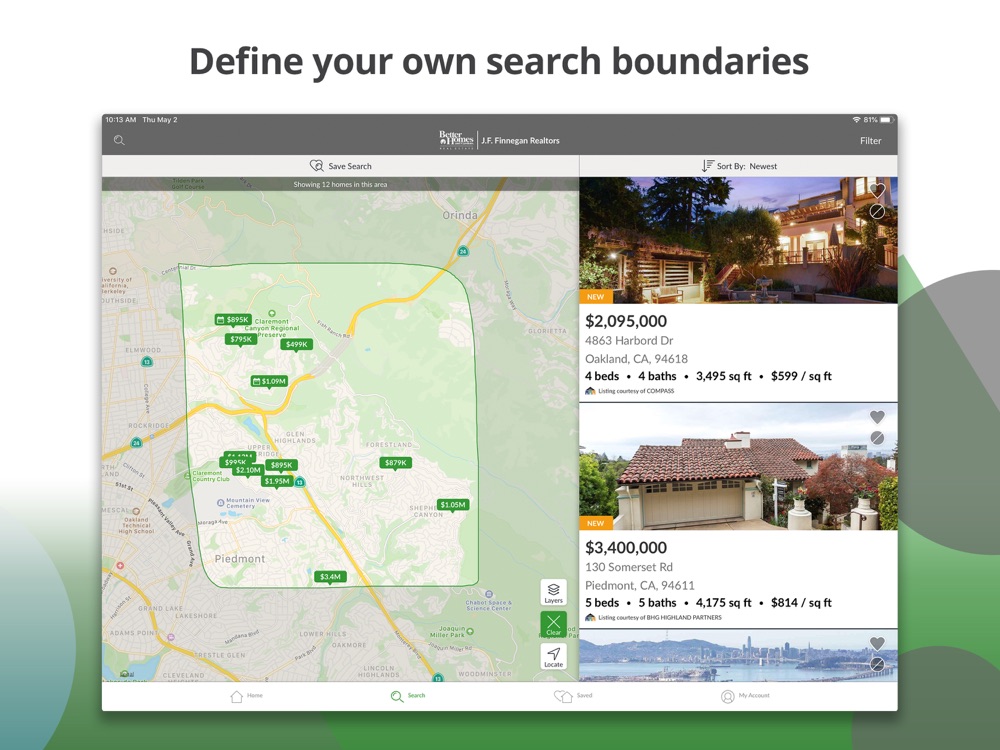Viewport: 1000px width, 750px height.
Task: Open the 130 Somerset Rd listing photo
Action: click(x=738, y=466)
